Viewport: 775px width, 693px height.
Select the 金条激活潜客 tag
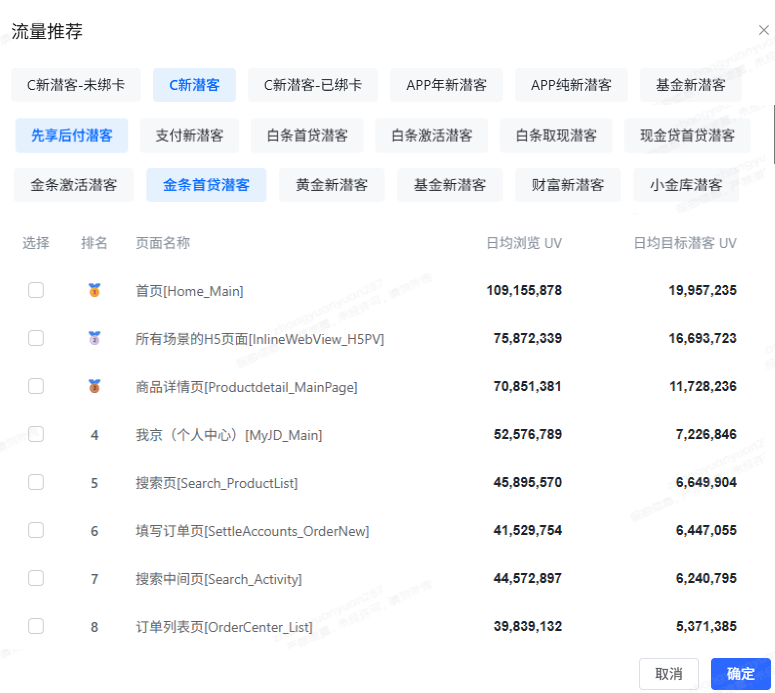point(74,185)
